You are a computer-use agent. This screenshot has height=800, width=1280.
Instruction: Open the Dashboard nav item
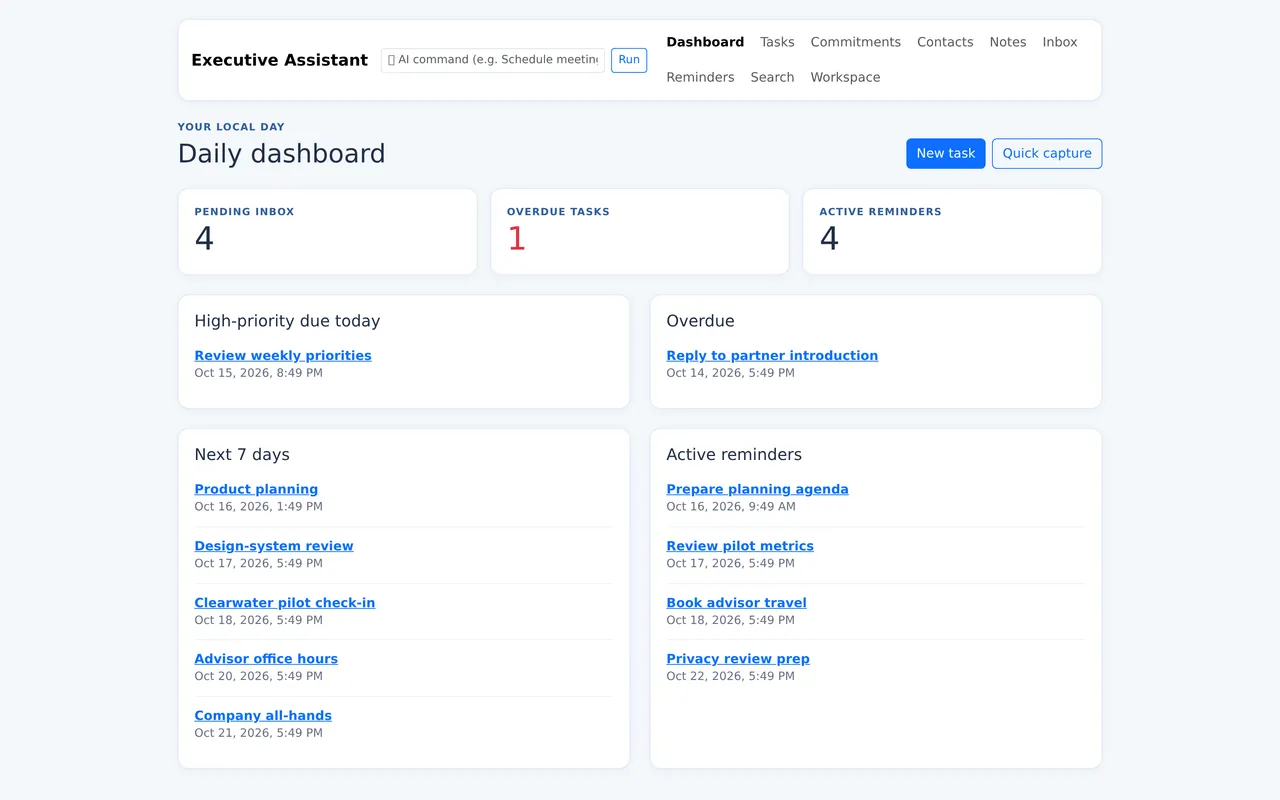pos(705,42)
